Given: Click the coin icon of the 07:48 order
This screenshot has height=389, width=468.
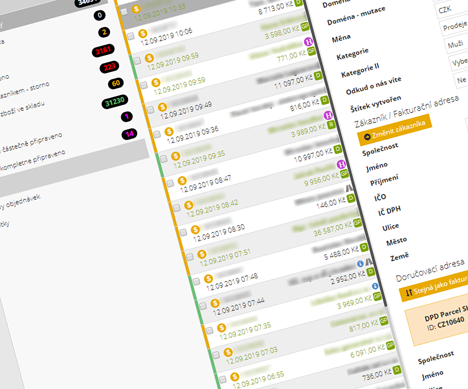Looking at the screenshot, I should tap(208, 279).
